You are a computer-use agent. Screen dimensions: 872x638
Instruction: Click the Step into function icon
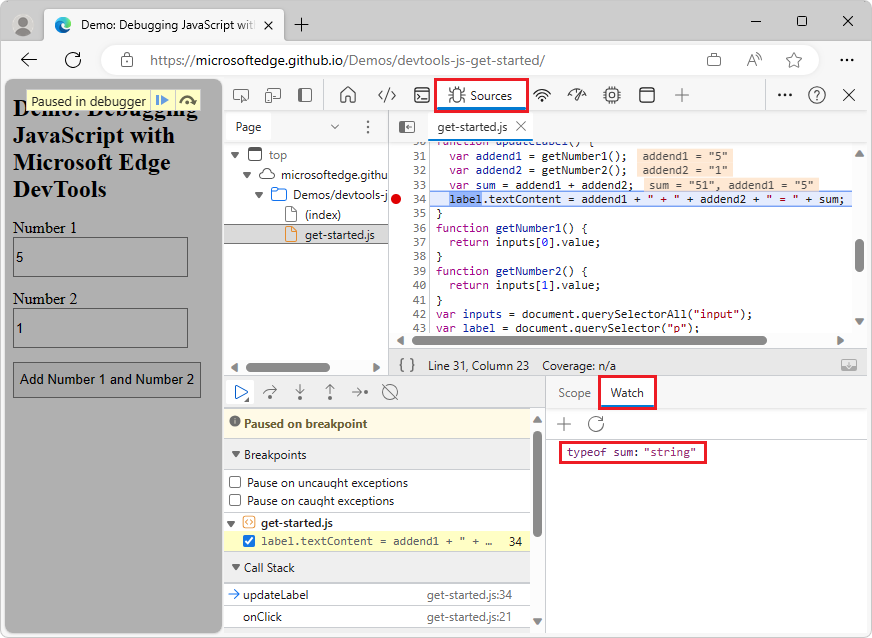point(300,392)
